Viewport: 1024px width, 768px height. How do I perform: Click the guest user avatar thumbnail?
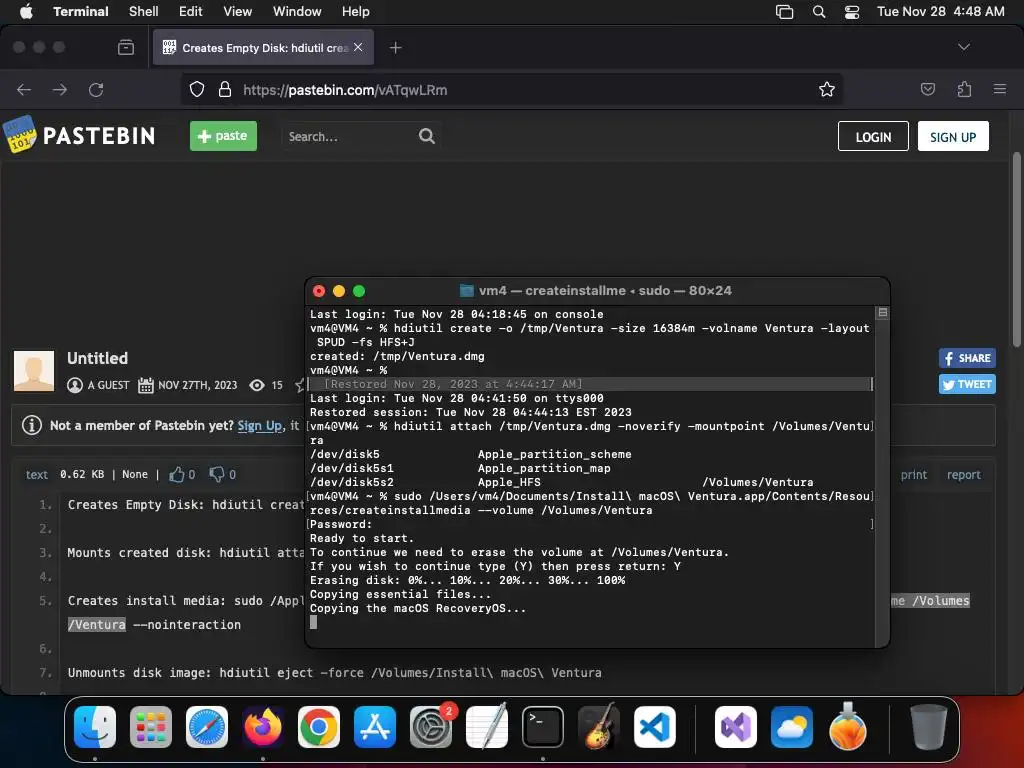point(34,370)
